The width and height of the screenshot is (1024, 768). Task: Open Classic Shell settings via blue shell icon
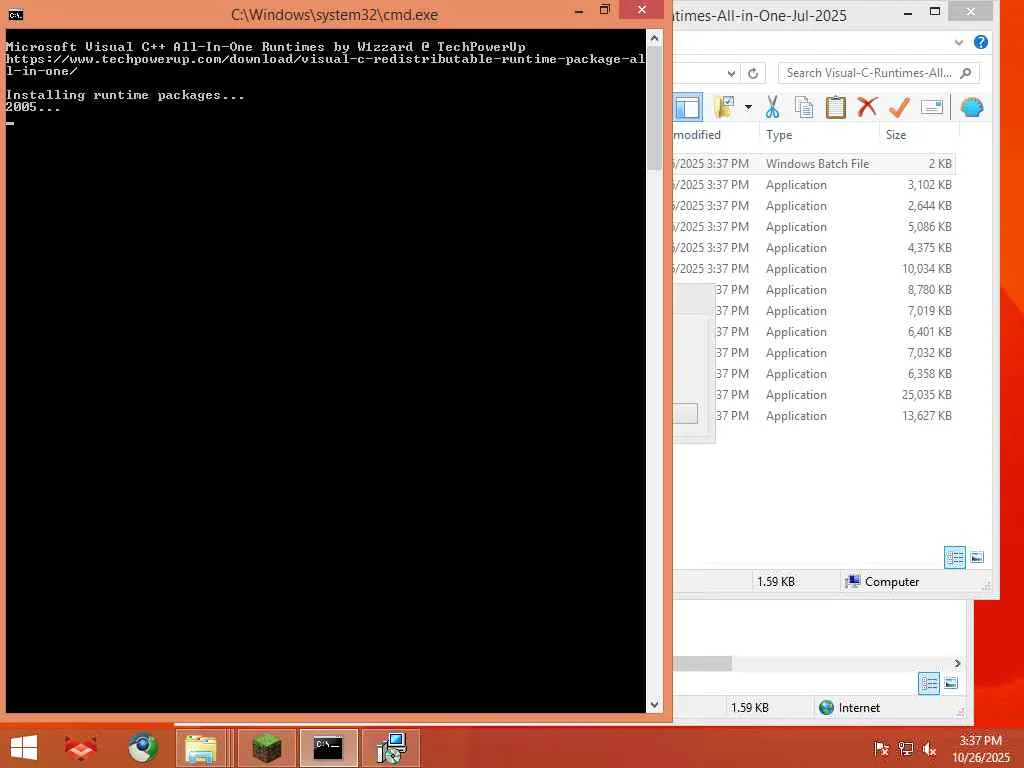coord(972,107)
